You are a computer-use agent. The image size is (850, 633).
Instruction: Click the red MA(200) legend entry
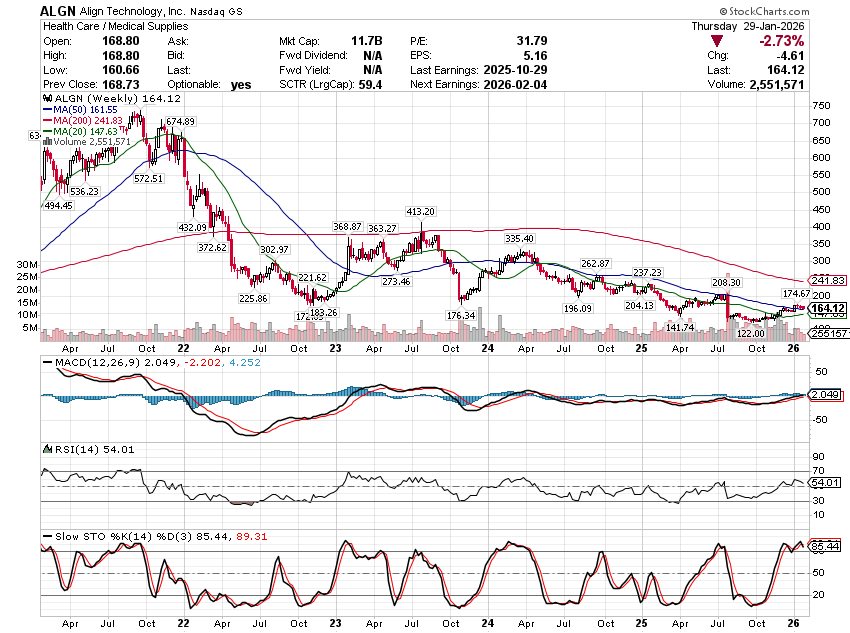coord(82,121)
